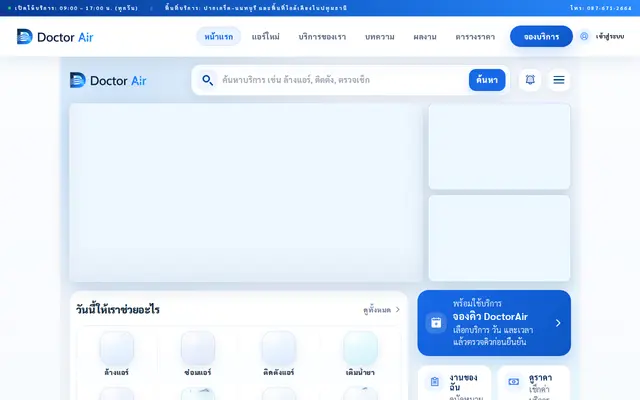
Task: Click the clipboard icon in the งานของฉัน card
Action: point(435,382)
